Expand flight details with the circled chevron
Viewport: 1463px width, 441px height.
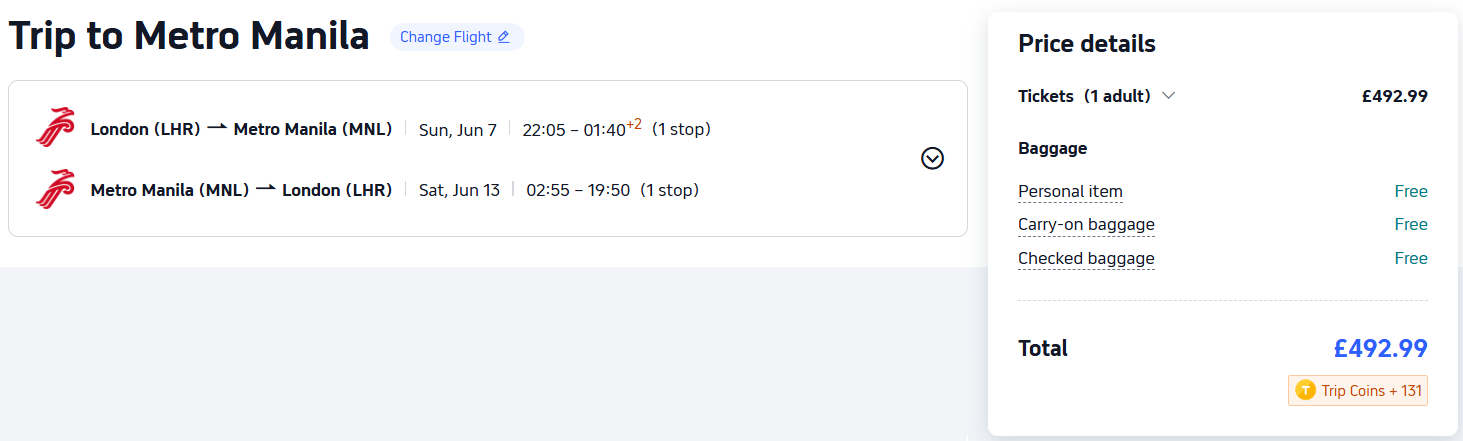coord(932,158)
